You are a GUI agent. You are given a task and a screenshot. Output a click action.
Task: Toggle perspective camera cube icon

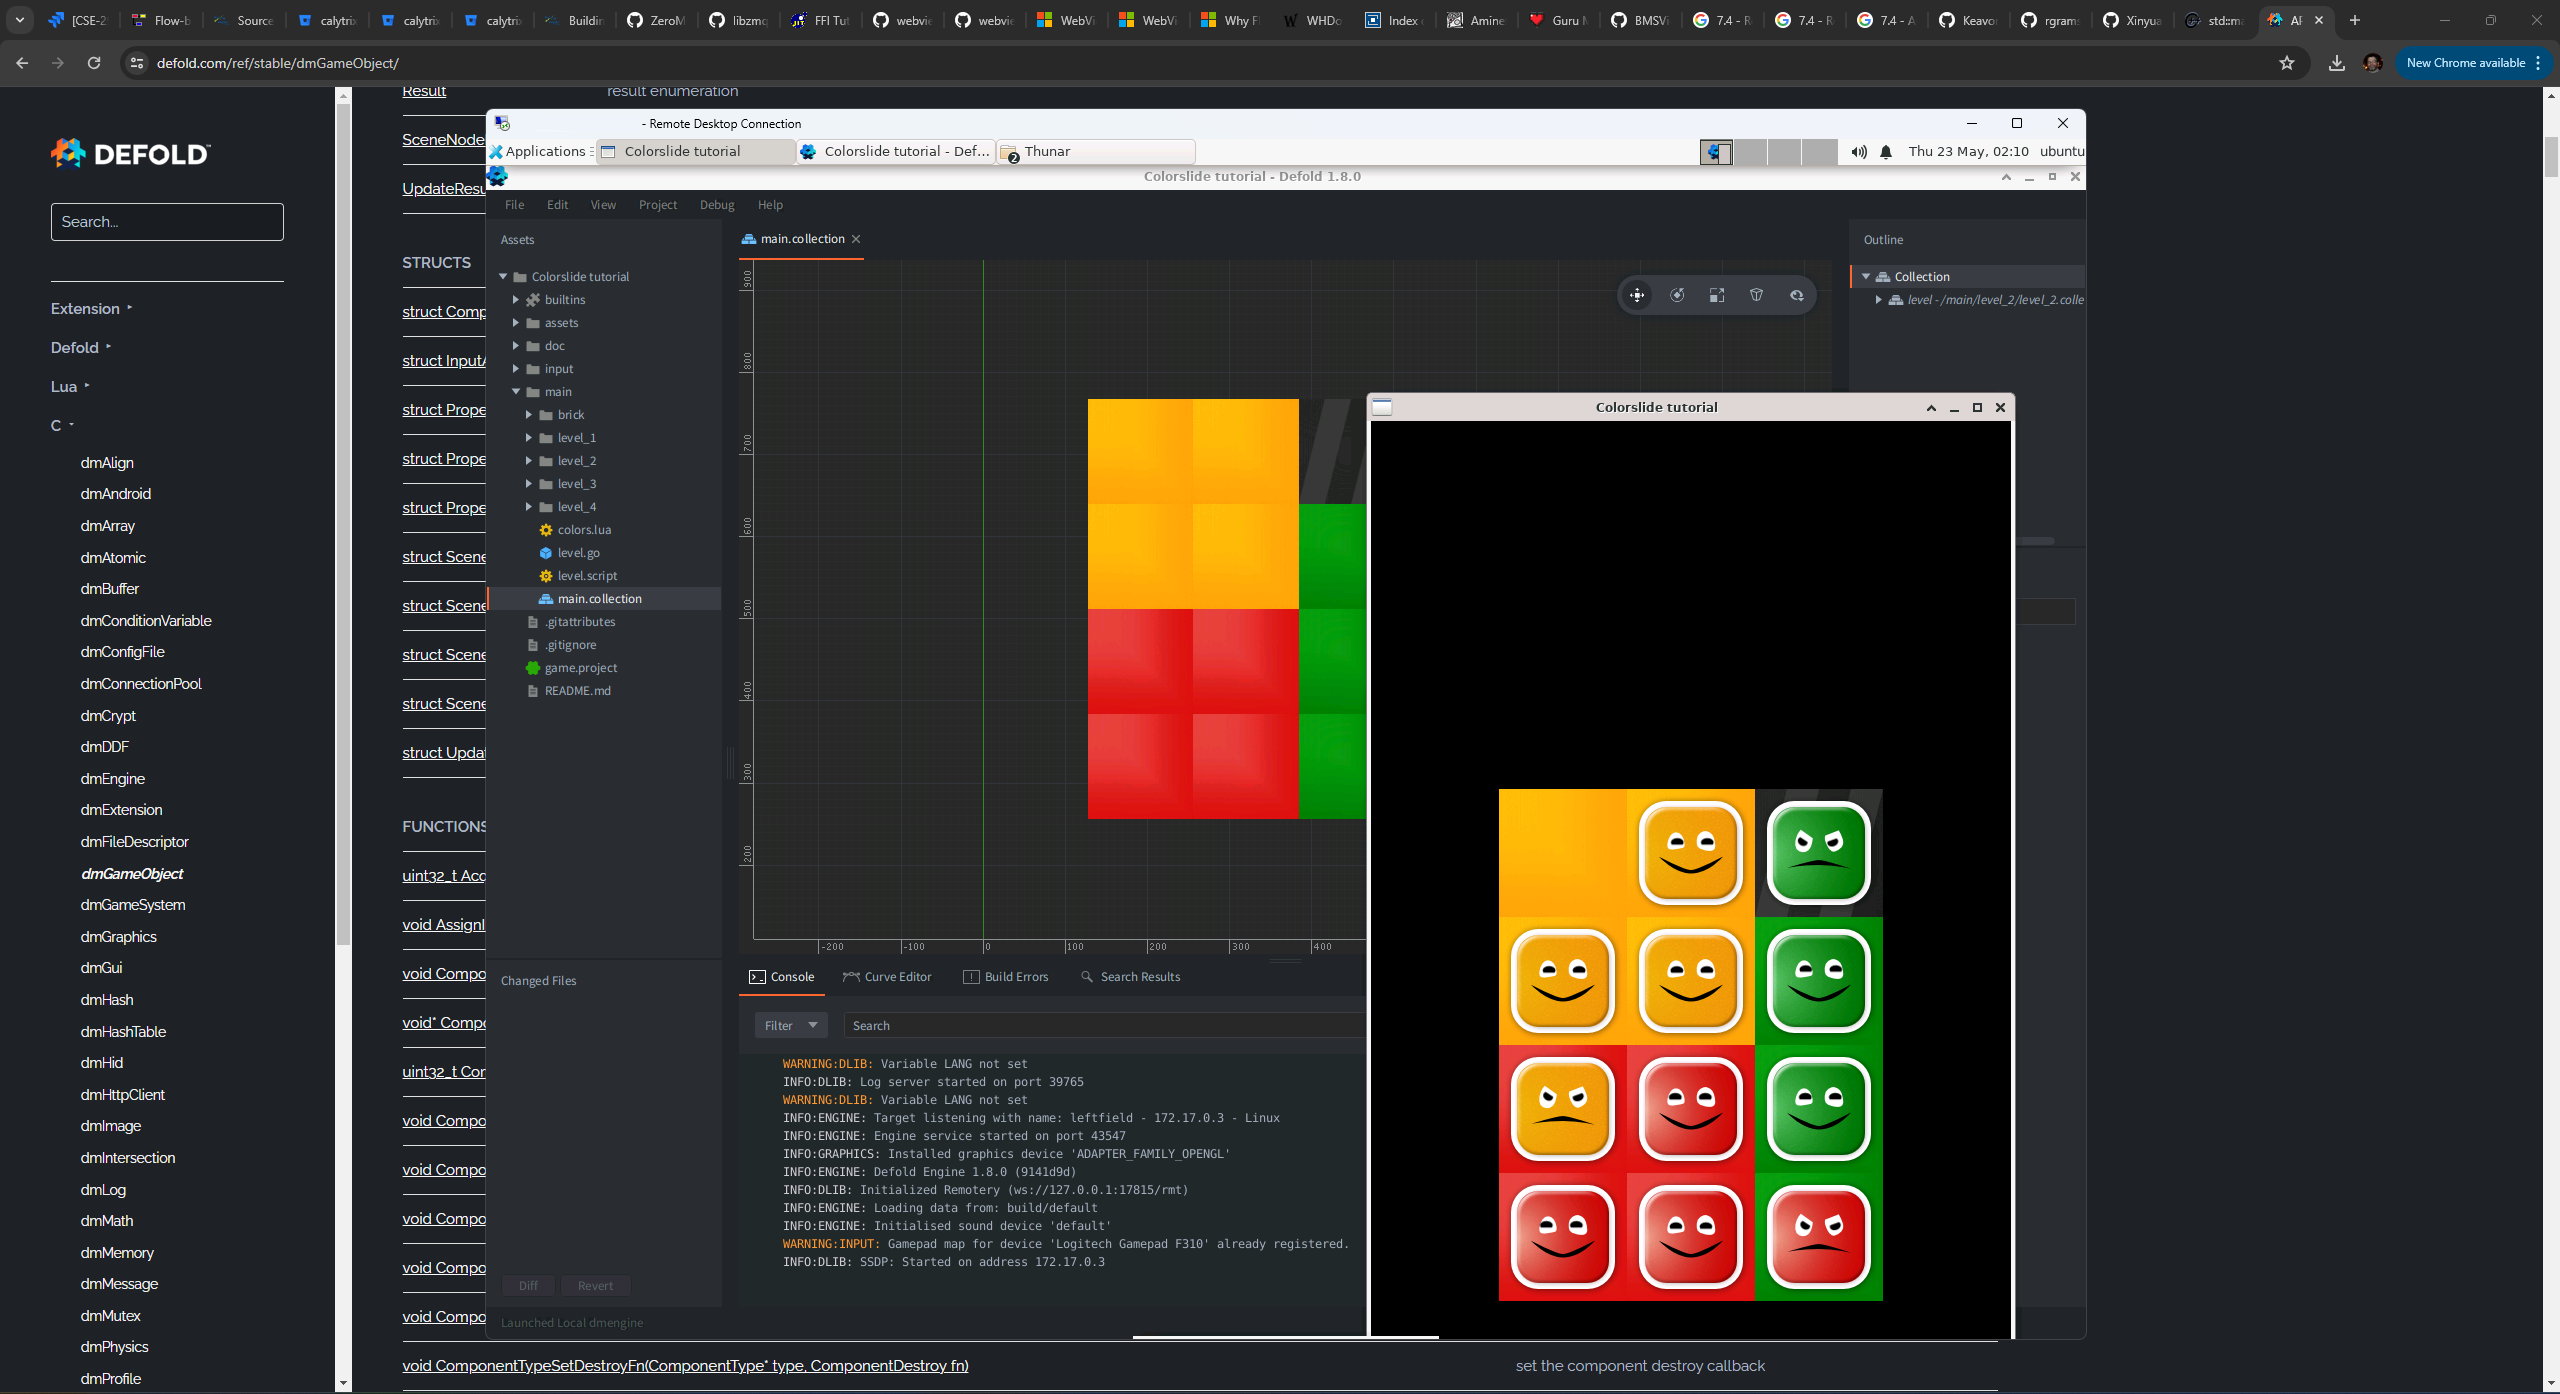point(1757,295)
